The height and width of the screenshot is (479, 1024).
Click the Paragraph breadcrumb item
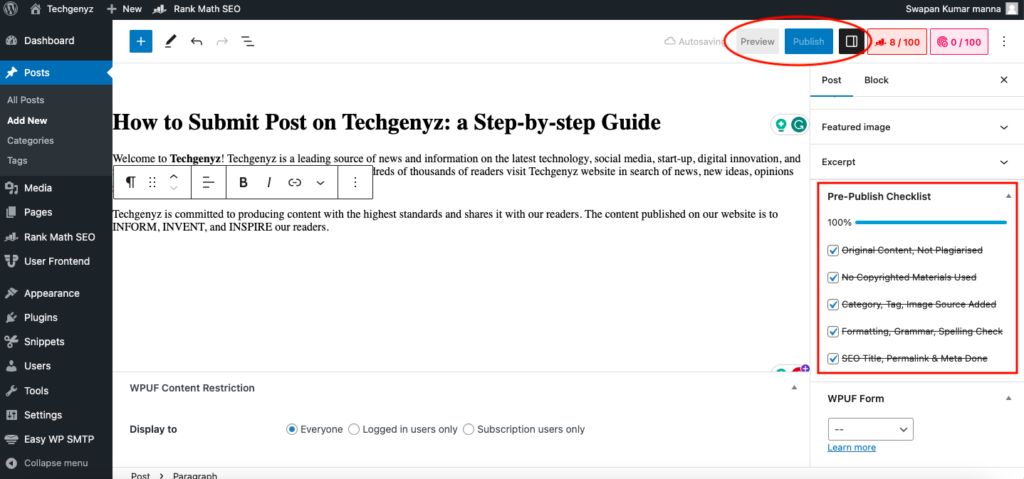point(195,475)
